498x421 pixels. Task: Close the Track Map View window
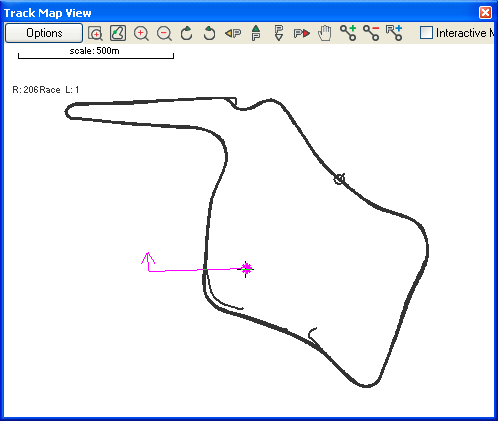point(485,13)
